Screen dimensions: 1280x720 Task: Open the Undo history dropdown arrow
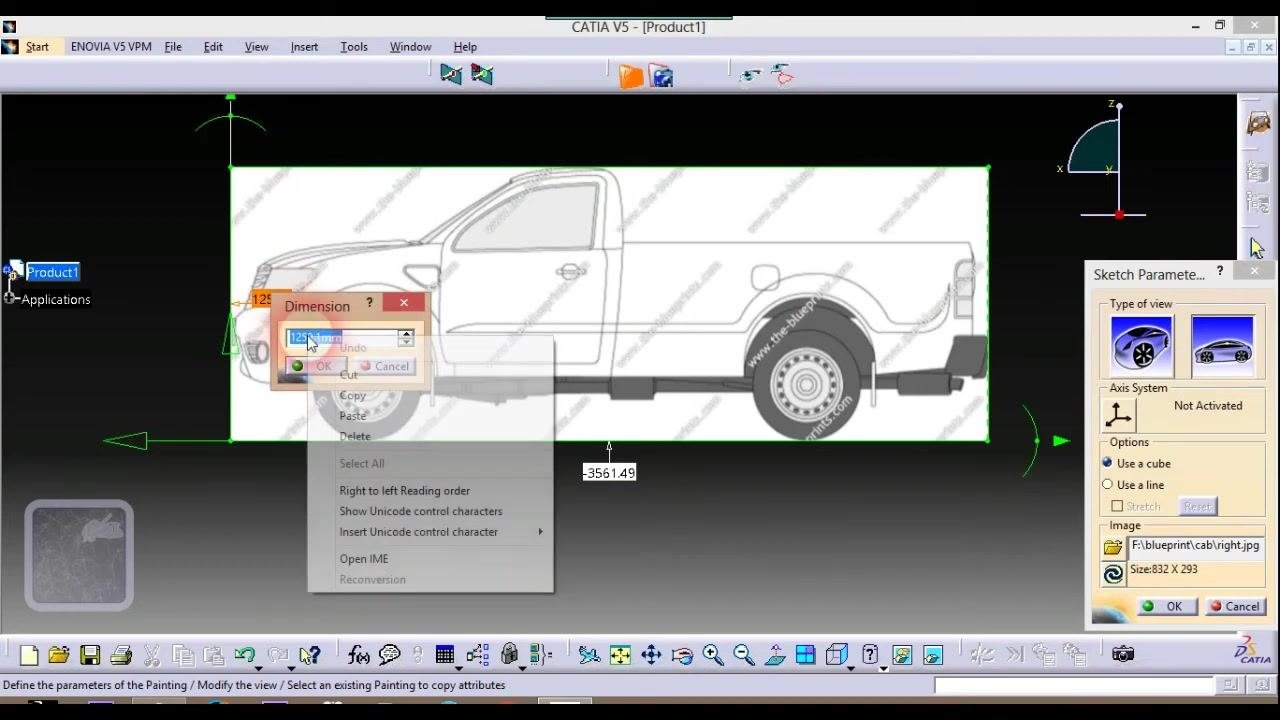[x=258, y=667]
